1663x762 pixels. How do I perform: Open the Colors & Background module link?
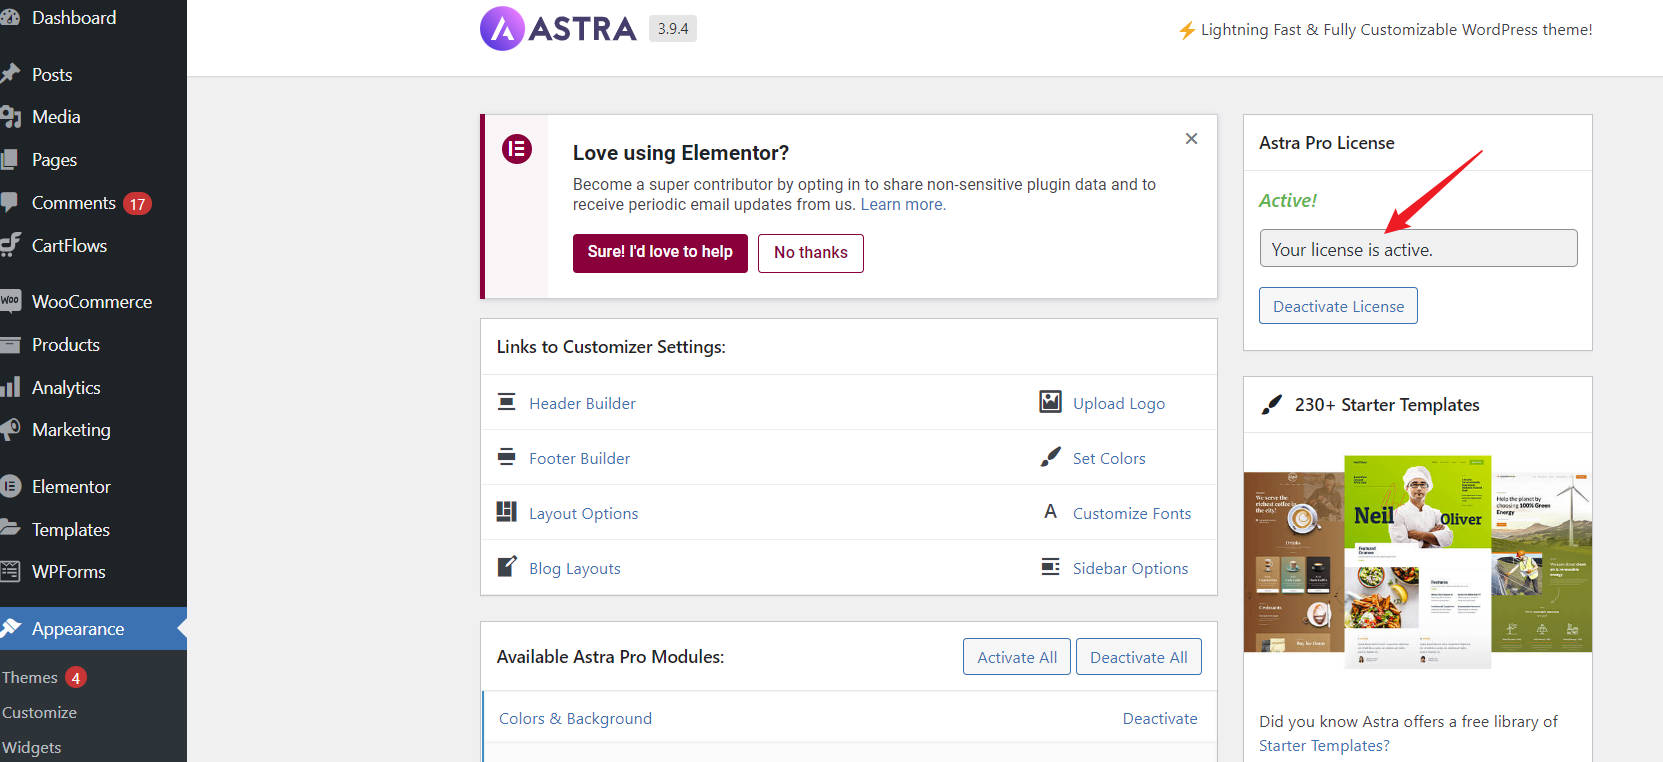pyautogui.click(x=575, y=718)
